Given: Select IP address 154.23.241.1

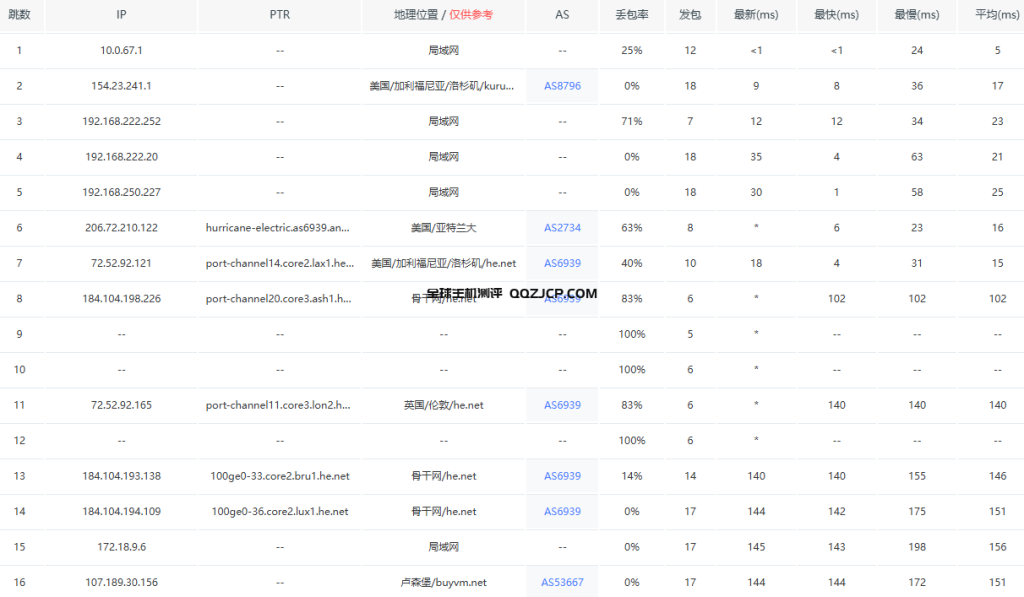Looking at the screenshot, I should click(120, 86).
